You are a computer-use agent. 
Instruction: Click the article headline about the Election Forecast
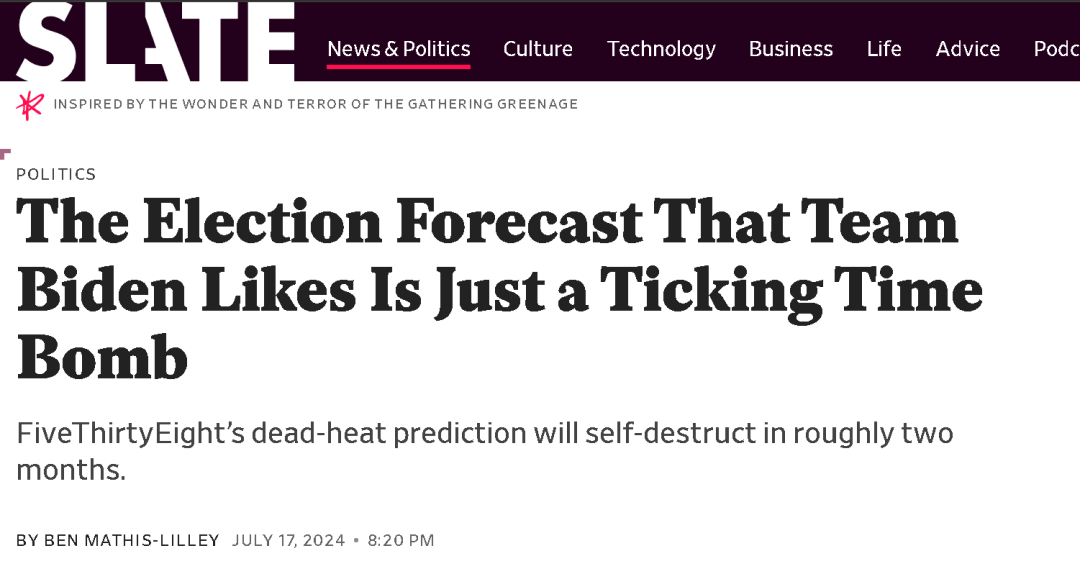499,288
